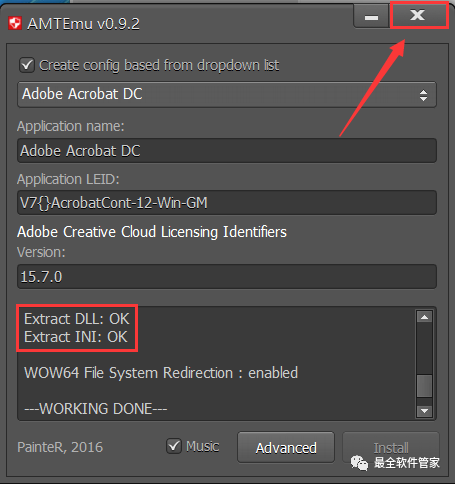The height and width of the screenshot is (484, 455).
Task: Close the AMTEmu window with X
Action: pyautogui.click(x=418, y=15)
